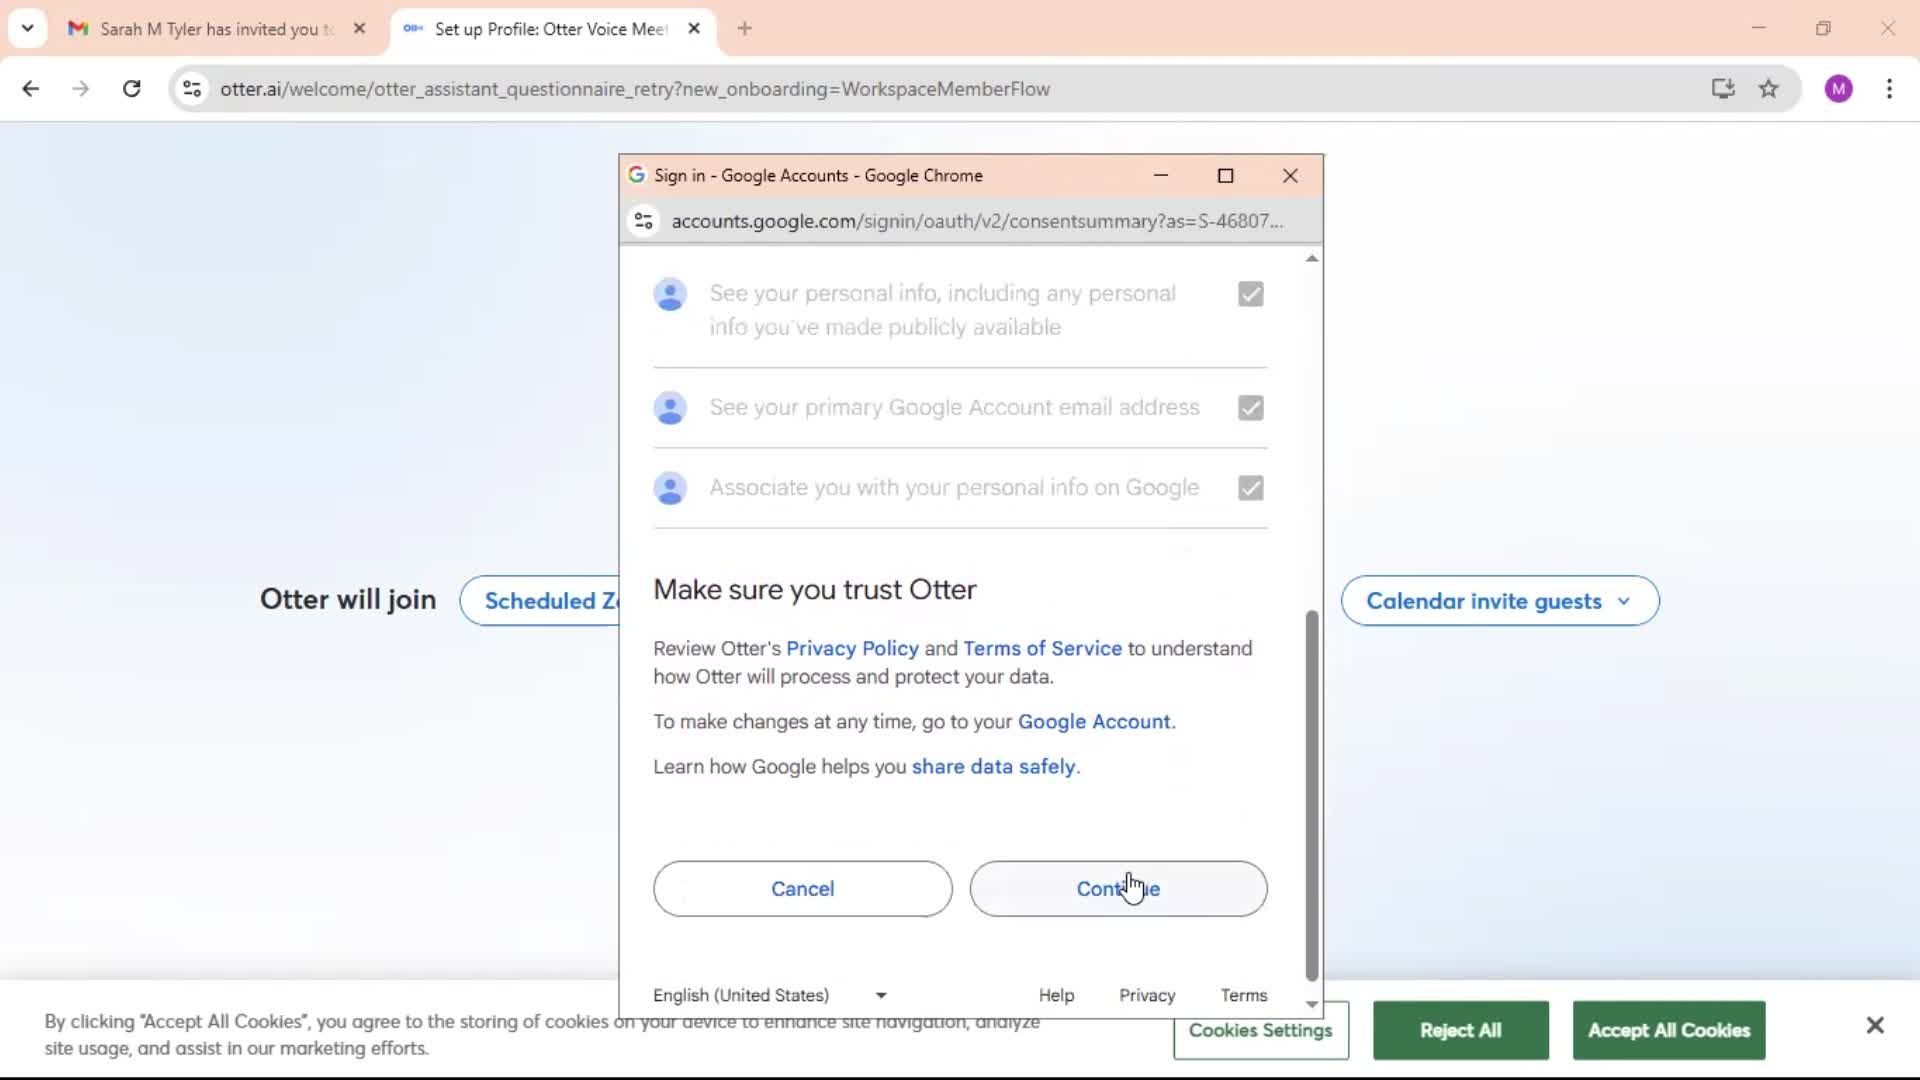
Task: Click Accept All Cookies
Action: 1669,1030
